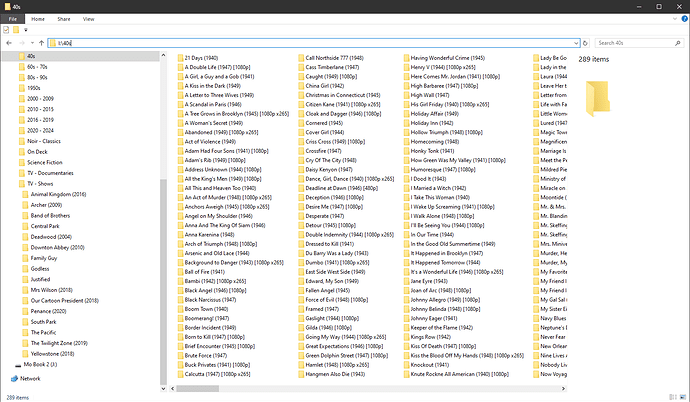This screenshot has width=690, height=402.
Task: Click the navigation pane scroll up arrow
Action: click(163, 55)
